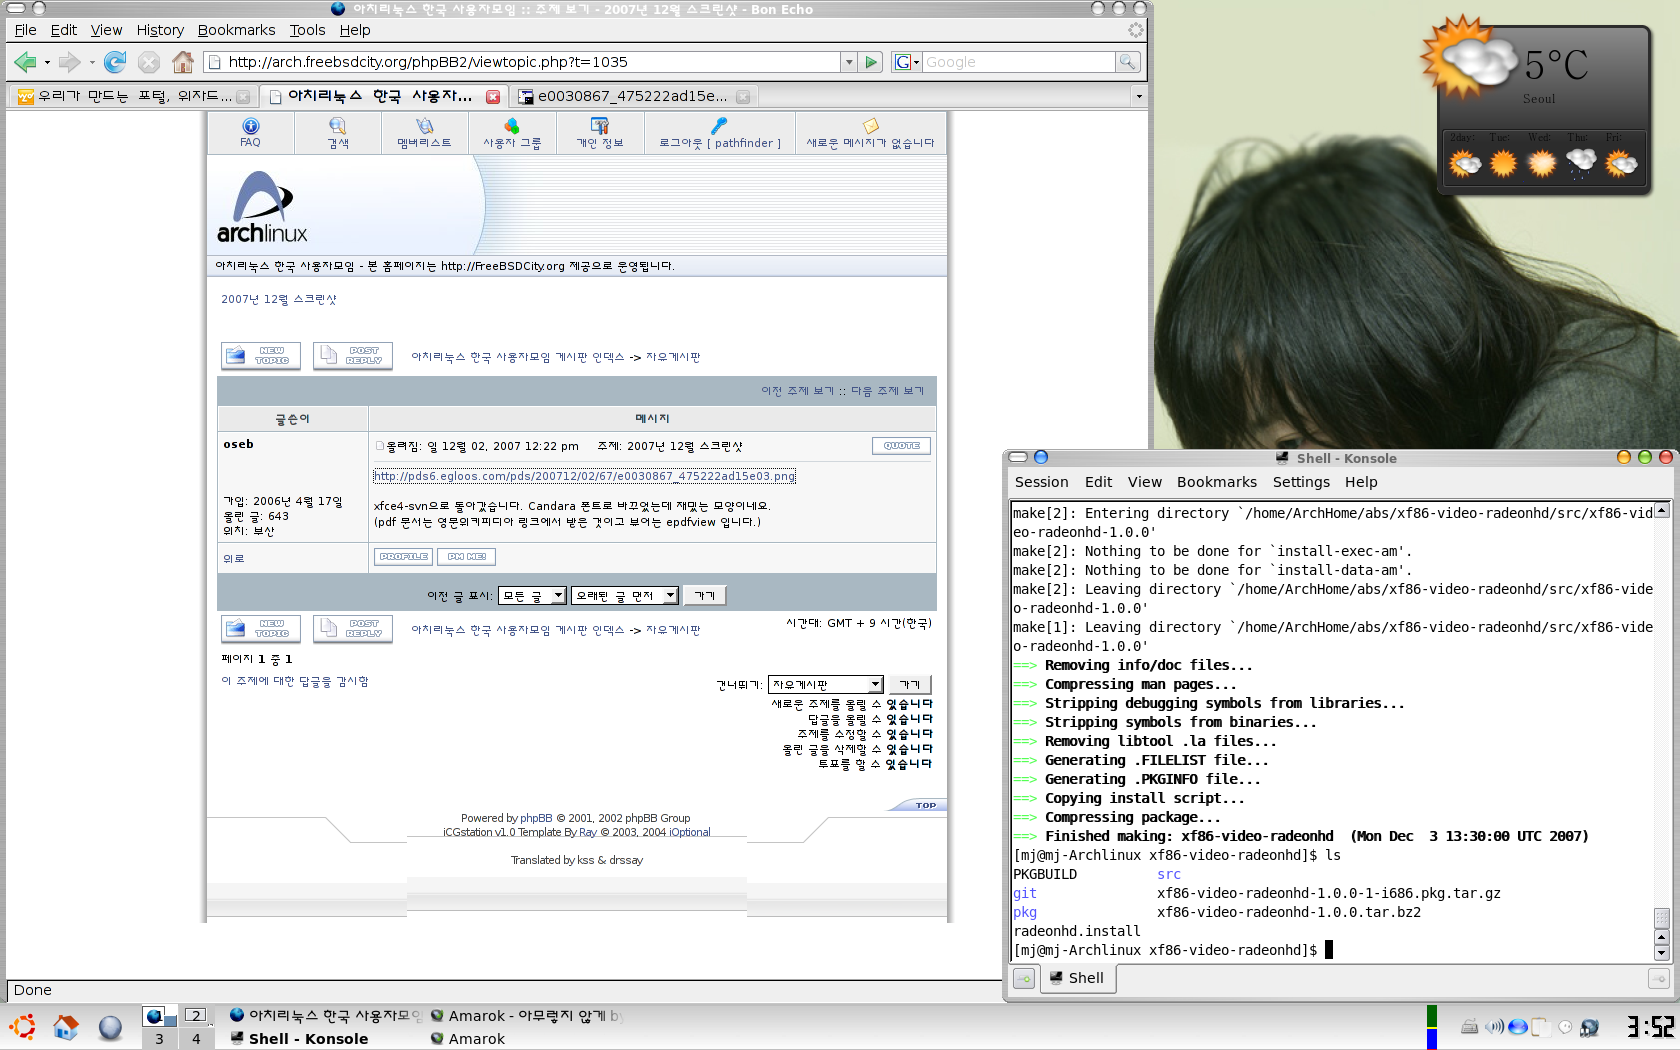This screenshot has height=1050, width=1680.
Task: Open the browser File menu
Action: (25, 30)
